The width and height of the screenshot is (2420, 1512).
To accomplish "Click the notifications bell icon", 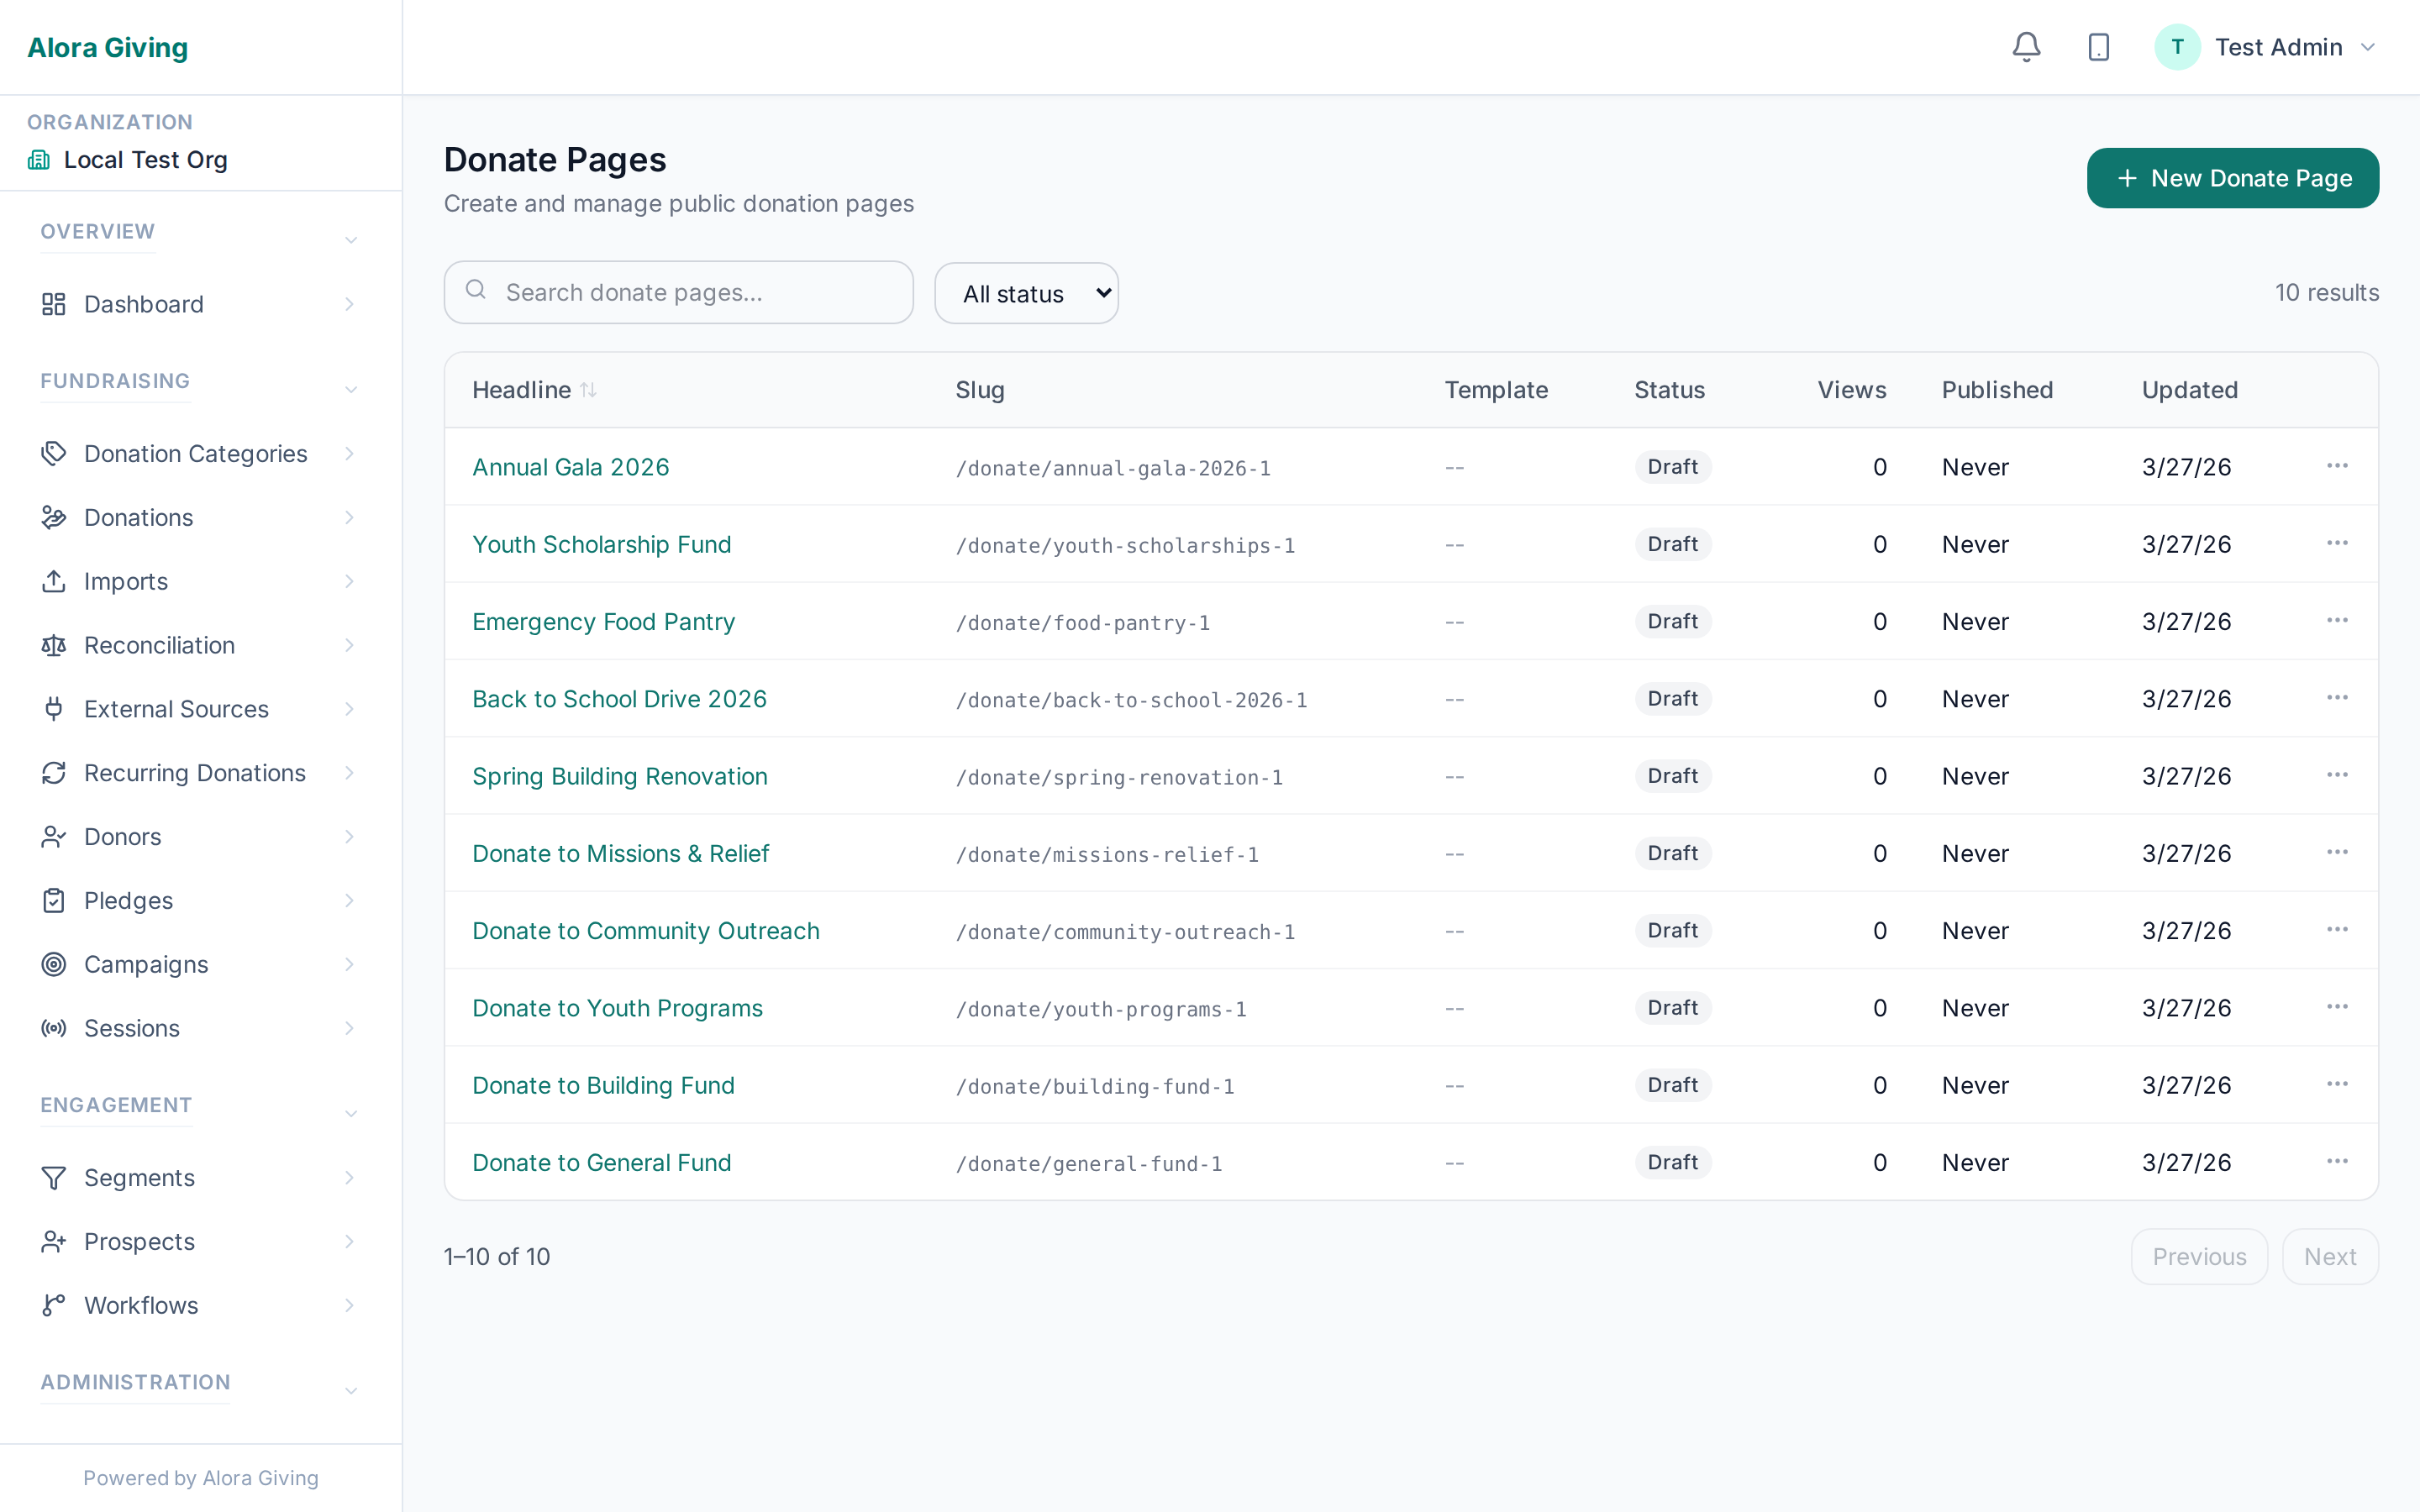I will click(x=2025, y=46).
